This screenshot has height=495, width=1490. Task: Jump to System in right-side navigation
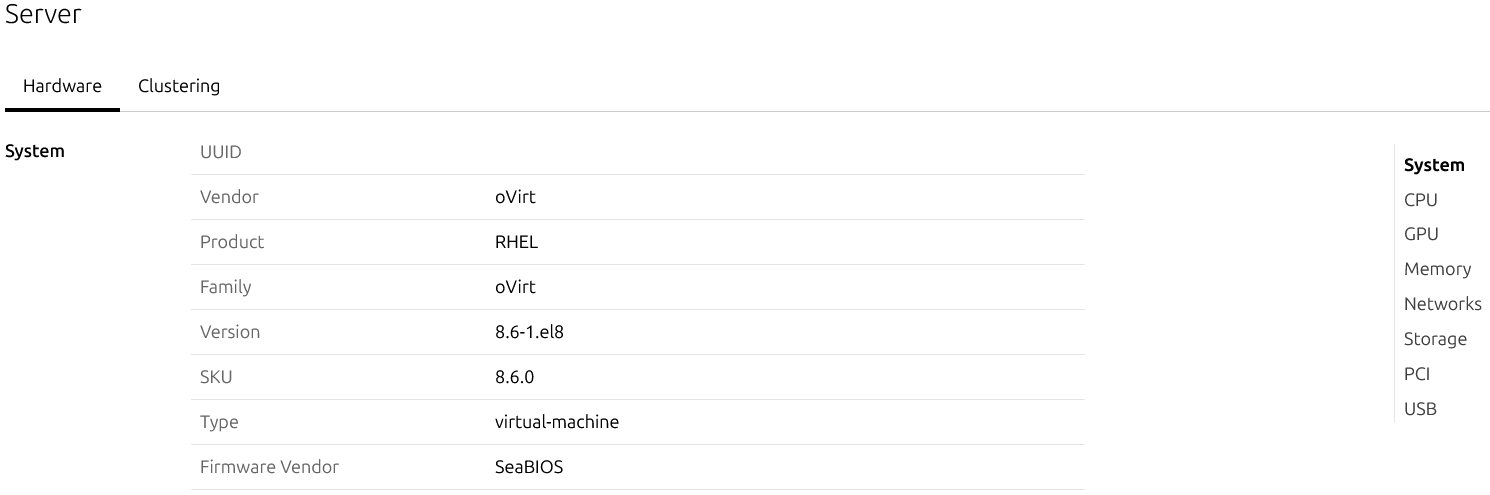1433,165
